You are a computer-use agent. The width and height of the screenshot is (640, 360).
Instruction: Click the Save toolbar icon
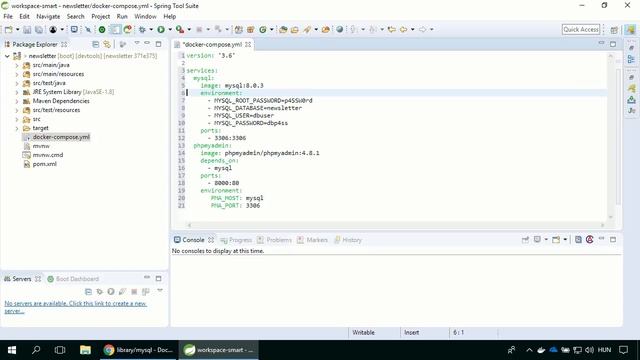coord(27,29)
